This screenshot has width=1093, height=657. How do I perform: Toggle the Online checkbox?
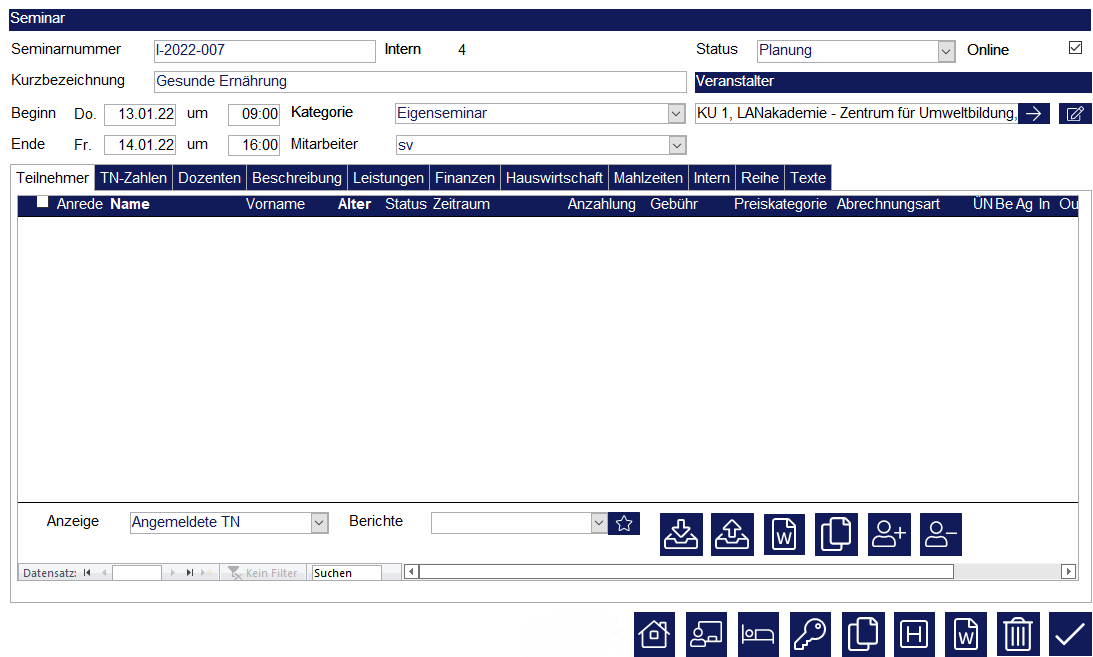pyautogui.click(x=1076, y=48)
